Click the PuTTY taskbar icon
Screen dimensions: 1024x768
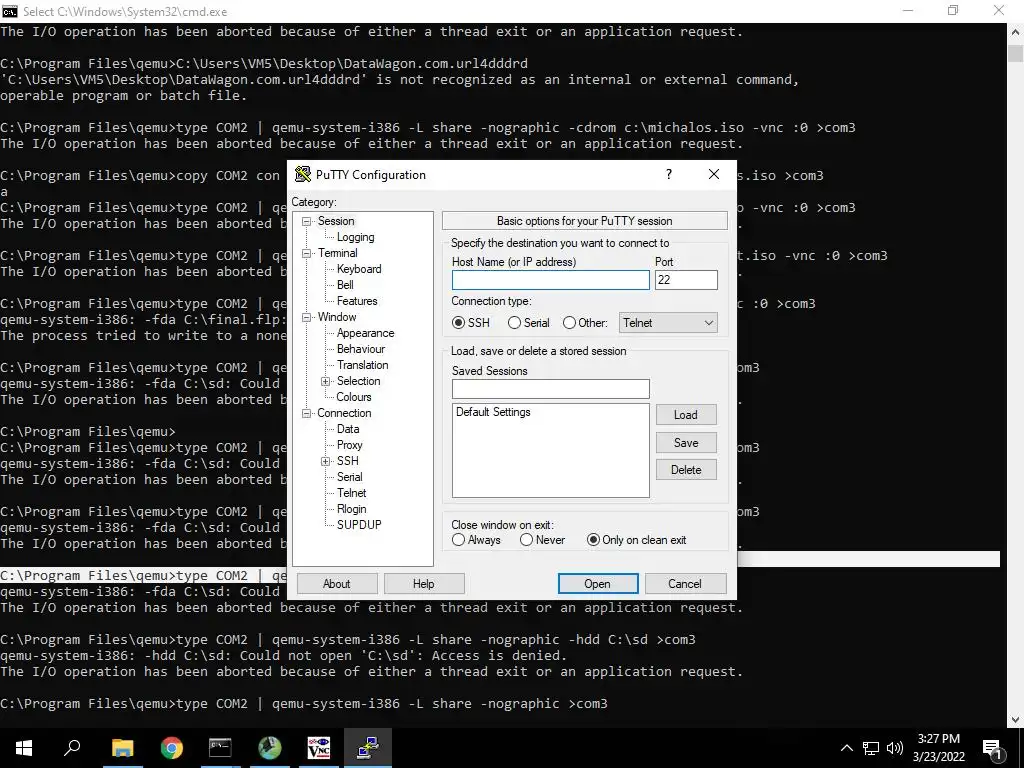tap(368, 748)
